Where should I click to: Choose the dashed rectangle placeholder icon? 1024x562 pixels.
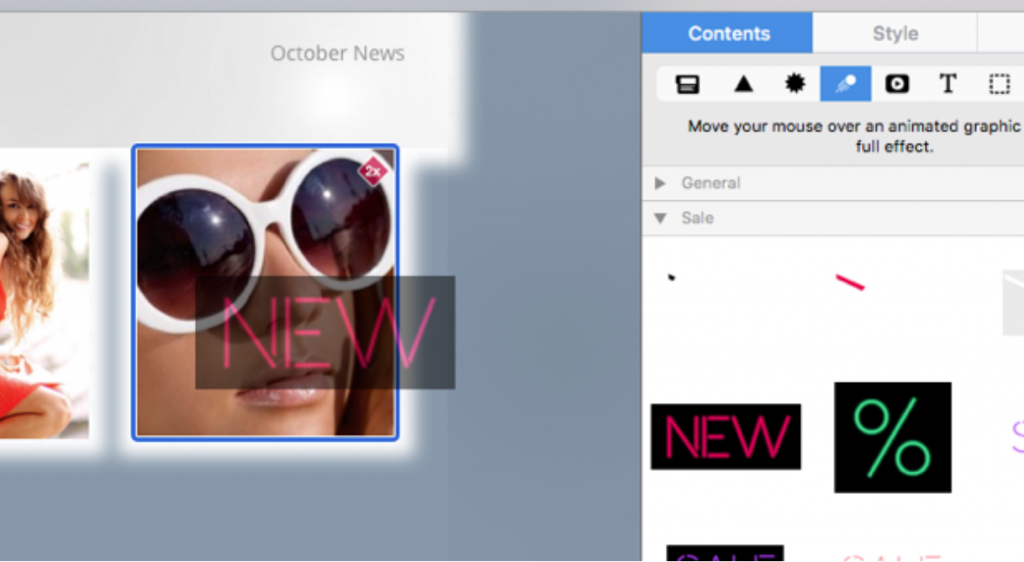click(x=999, y=84)
